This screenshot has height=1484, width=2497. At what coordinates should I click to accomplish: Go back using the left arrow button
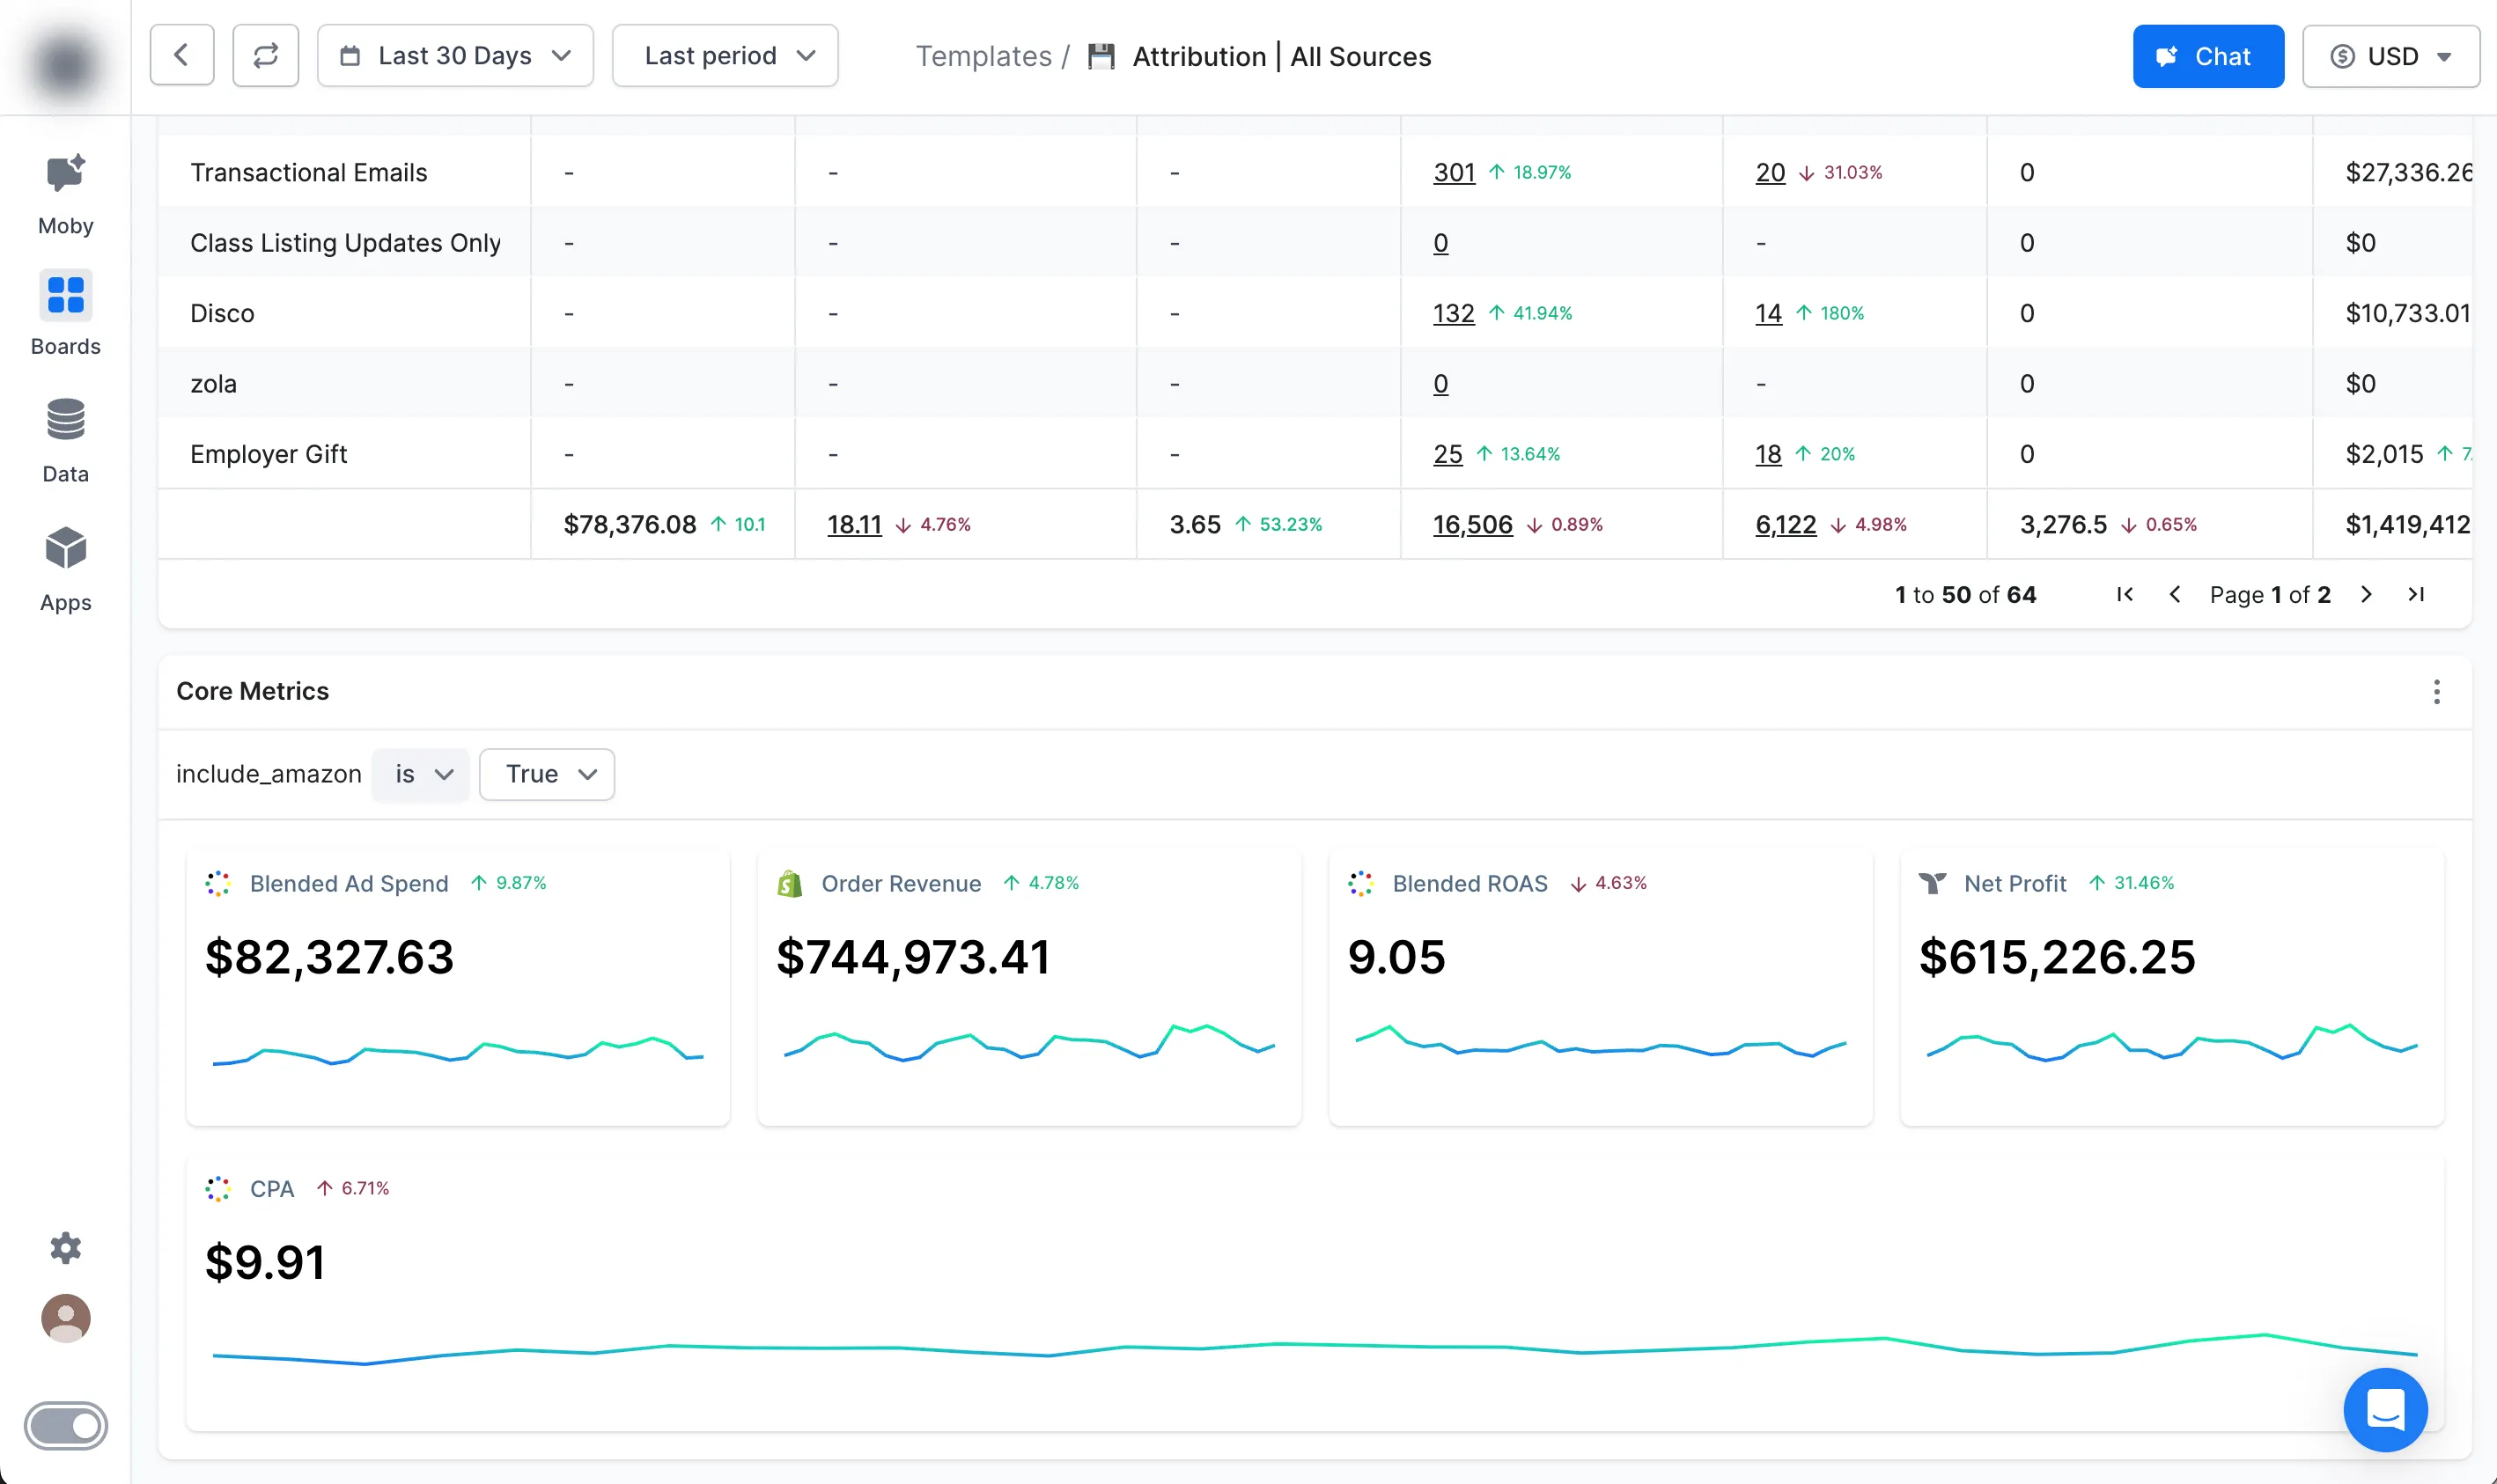(181, 56)
